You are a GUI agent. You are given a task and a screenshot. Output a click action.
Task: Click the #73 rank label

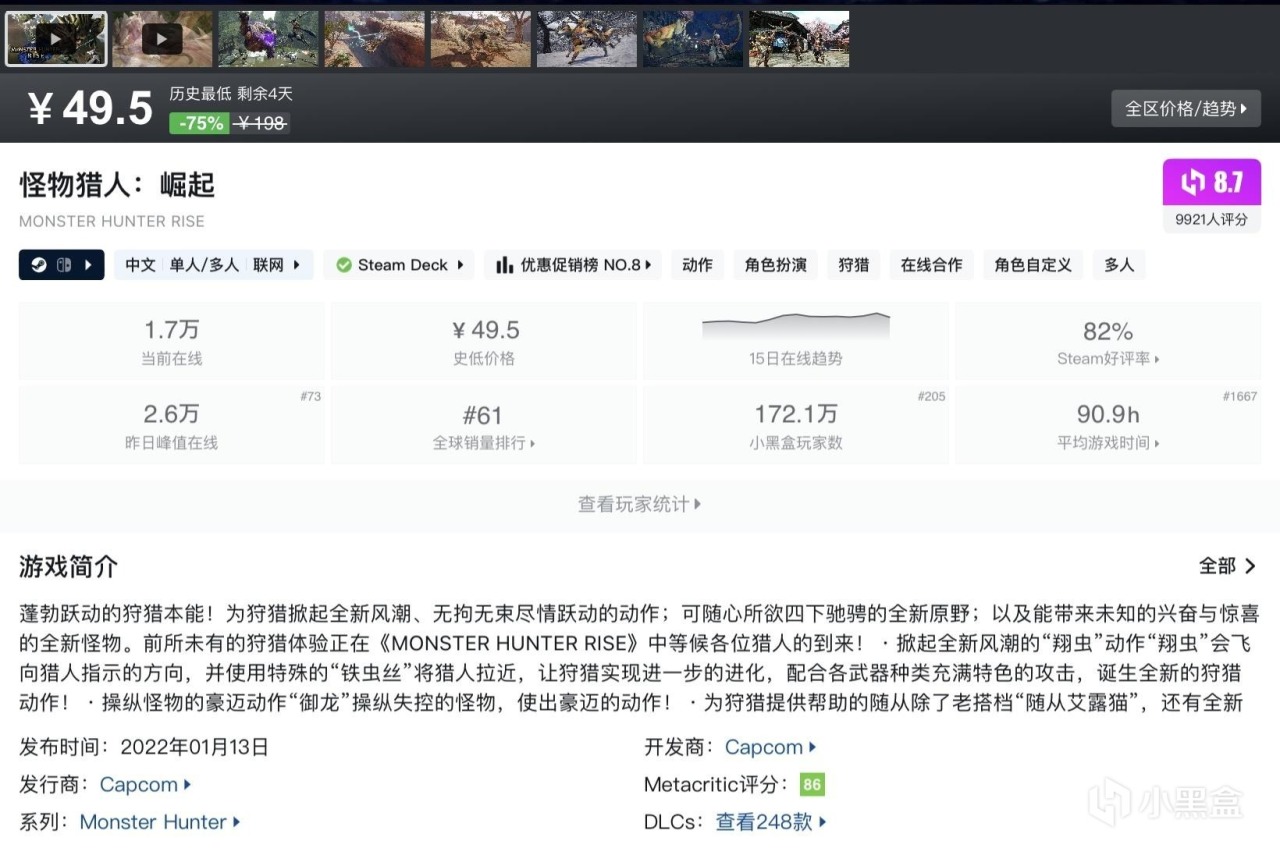(x=310, y=397)
